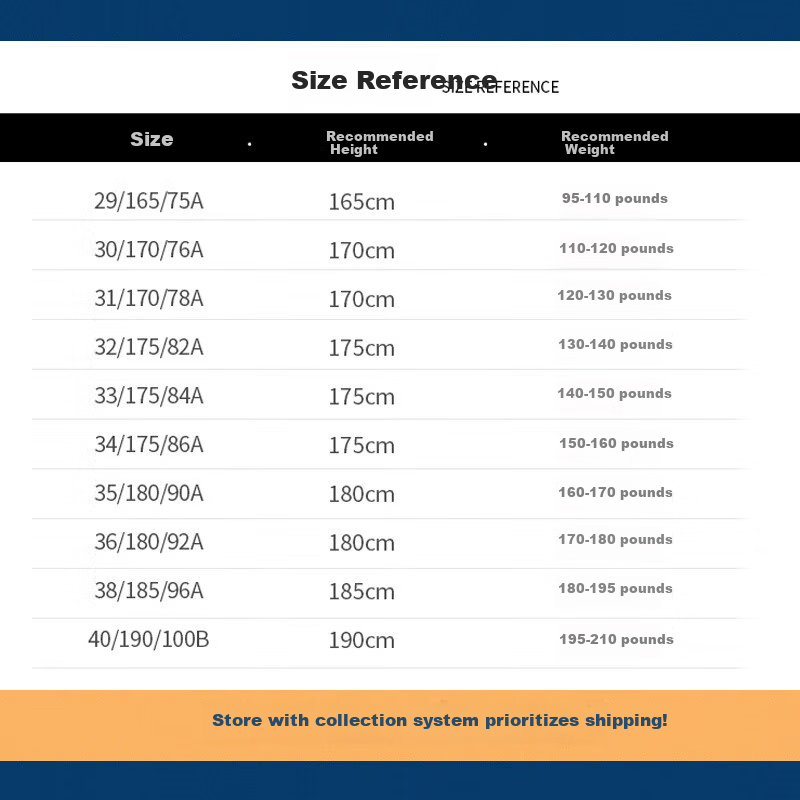Choose the 31/170/78A size row label
Viewport: 800px width, 800px height.
pyautogui.click(x=149, y=298)
